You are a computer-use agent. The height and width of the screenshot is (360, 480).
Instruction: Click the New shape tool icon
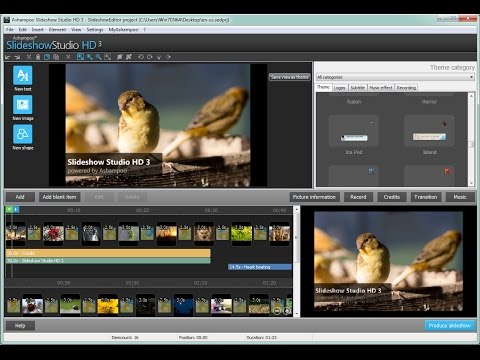[x=23, y=134]
